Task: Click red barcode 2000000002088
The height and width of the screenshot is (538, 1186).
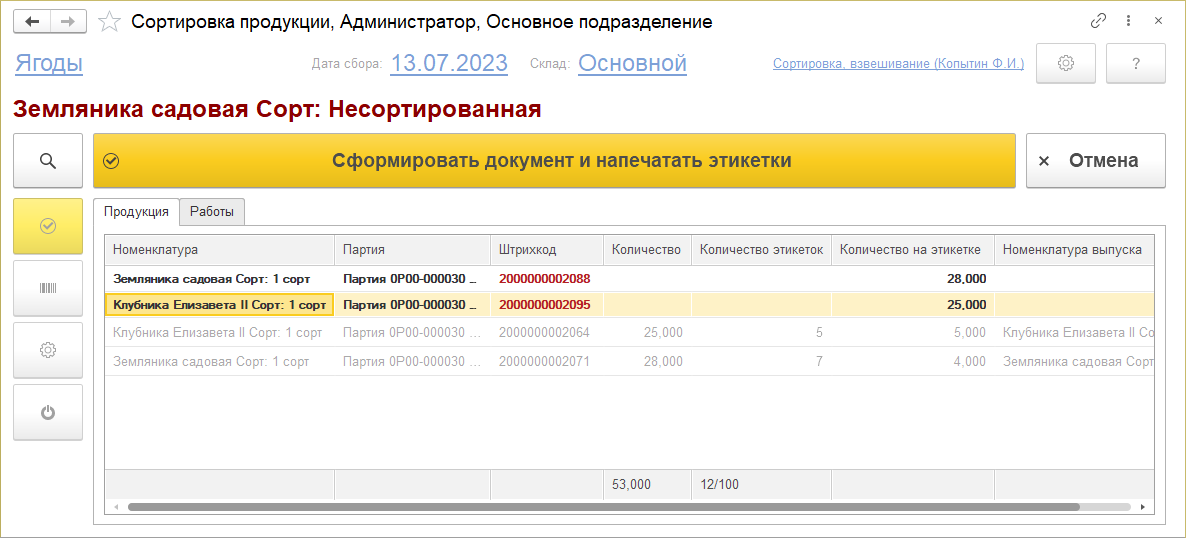Action: point(545,278)
